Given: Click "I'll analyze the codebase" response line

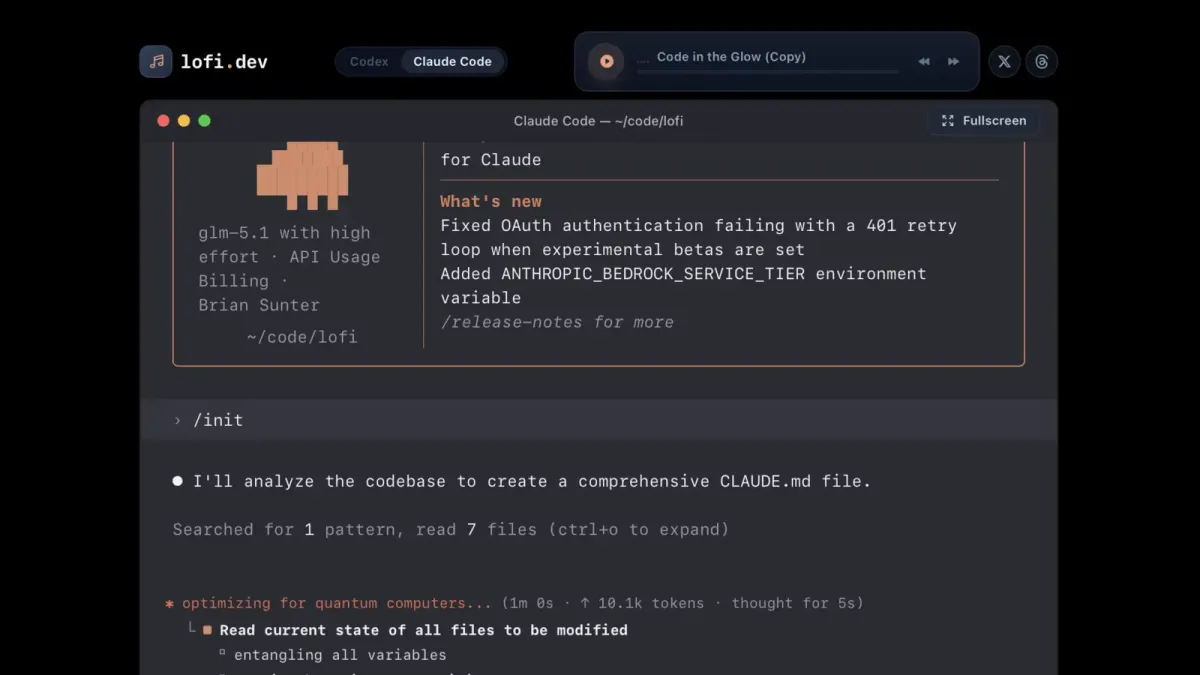Looking at the screenshot, I should click(x=532, y=481).
